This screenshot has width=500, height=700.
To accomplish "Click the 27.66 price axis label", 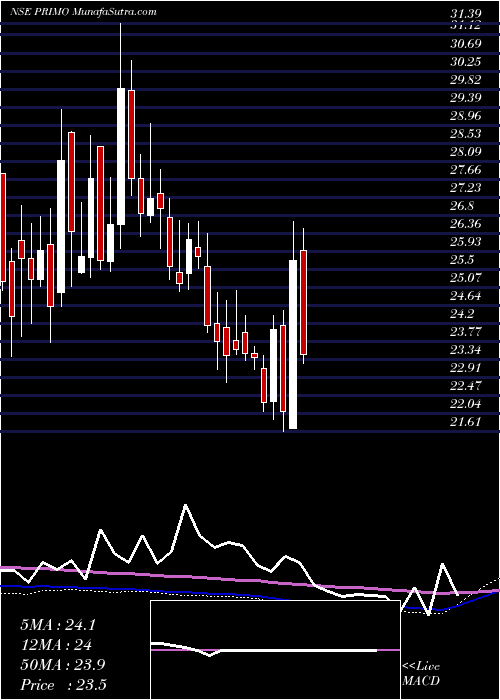I will (465, 170).
